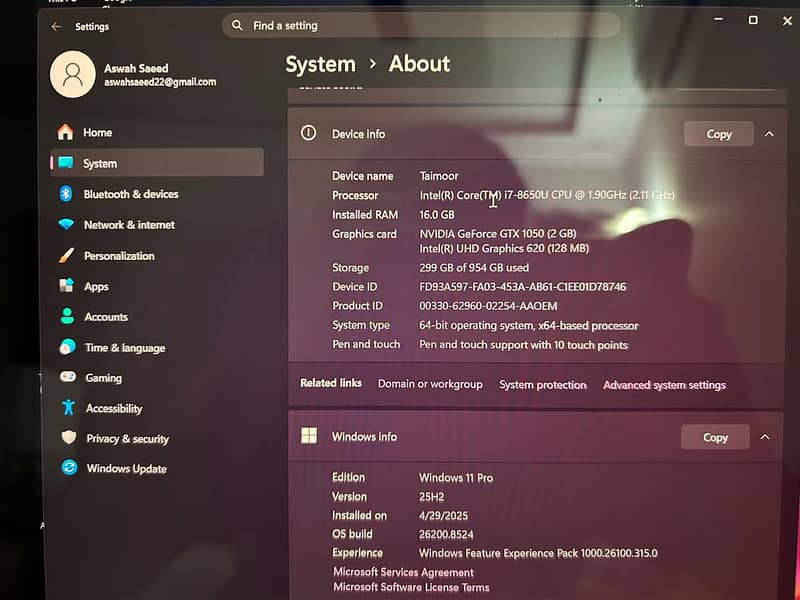Screen dimensions: 800x600
Task: Copy the Device info details
Action: [719, 134]
